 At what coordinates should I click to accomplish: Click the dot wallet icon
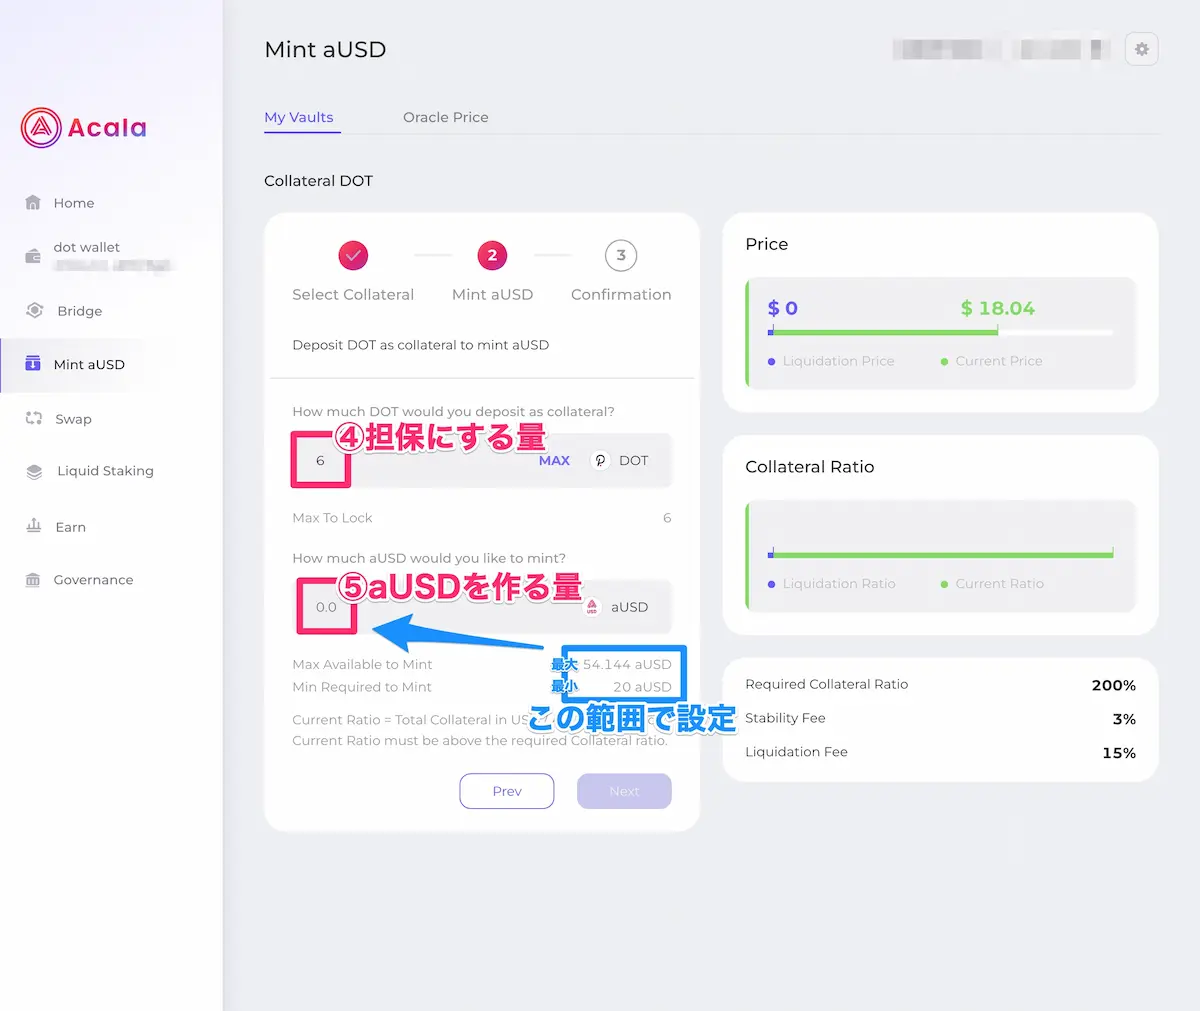click(33, 257)
